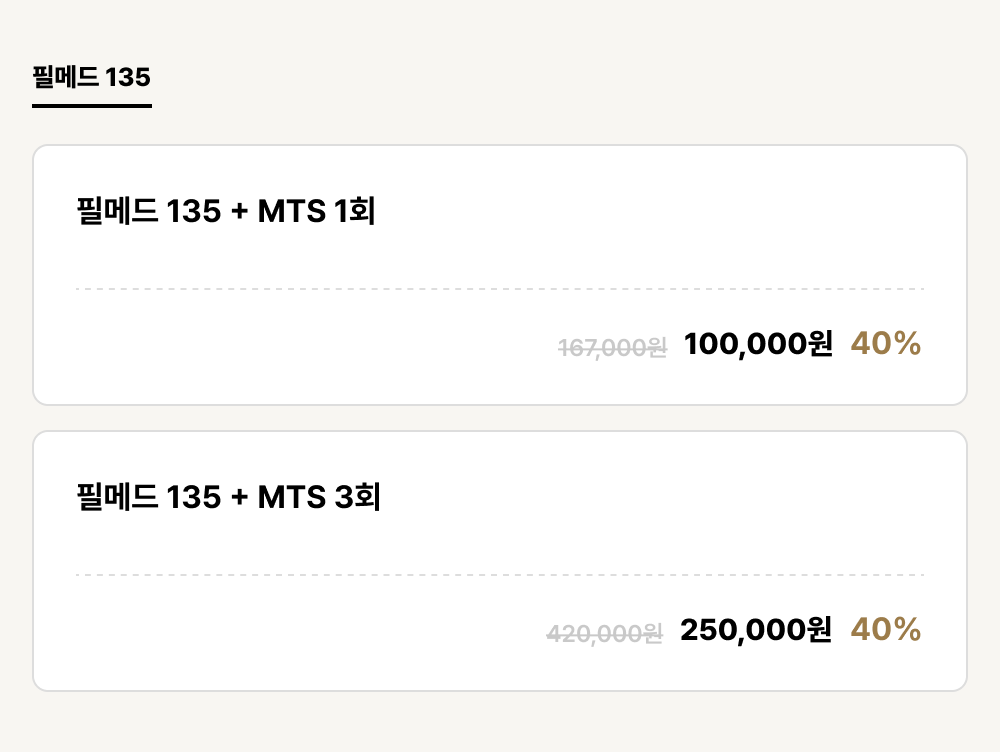Click the dashed divider in the 3회 card

coord(500,575)
